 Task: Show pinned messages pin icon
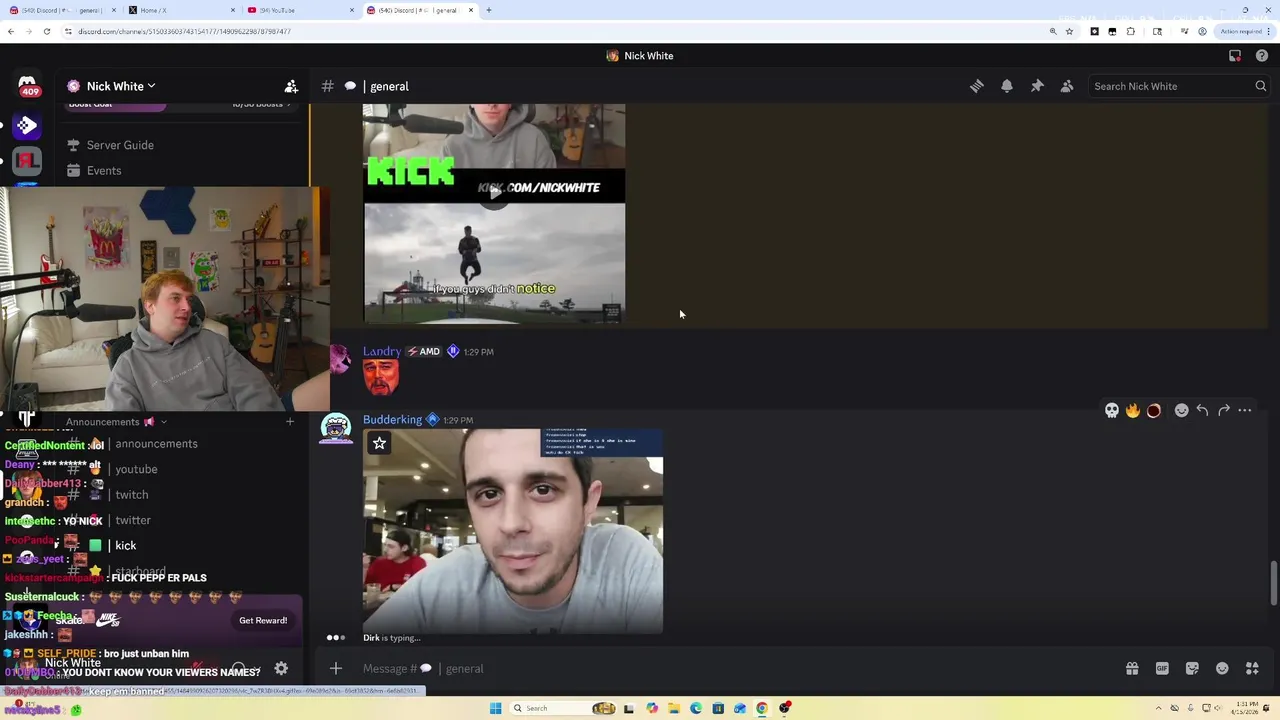click(1037, 86)
